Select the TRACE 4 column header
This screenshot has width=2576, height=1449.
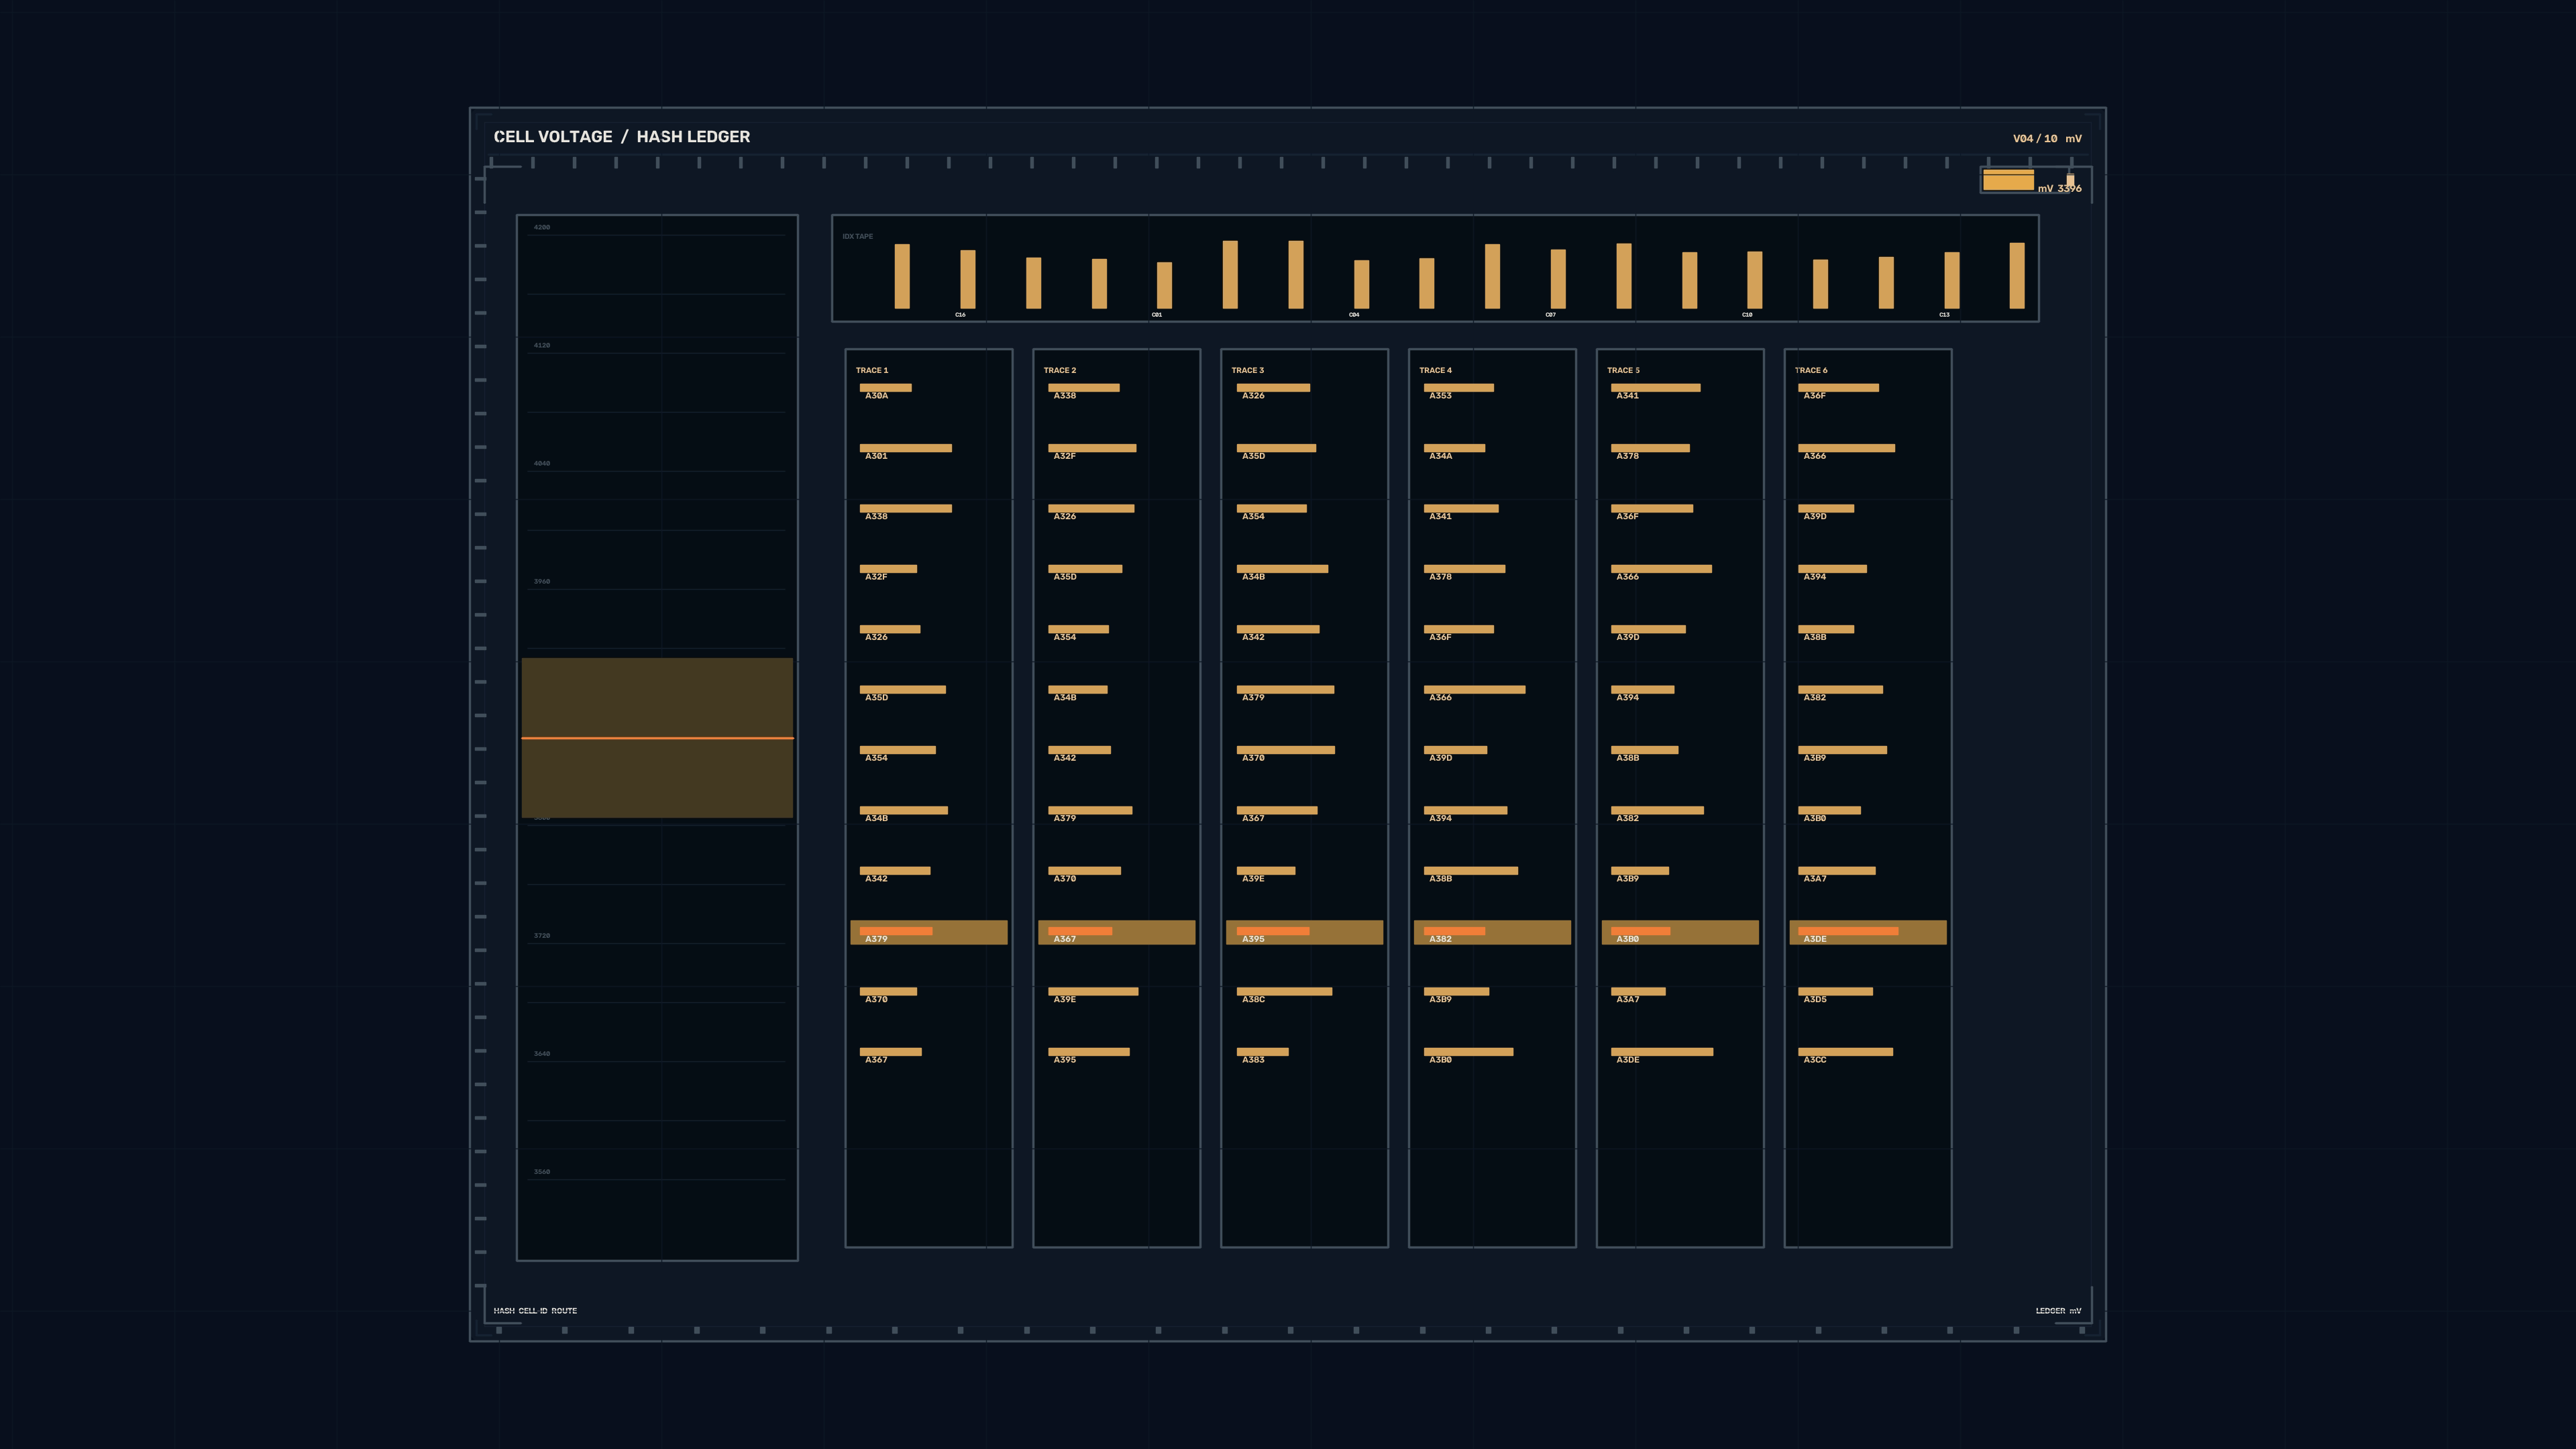1435,370
